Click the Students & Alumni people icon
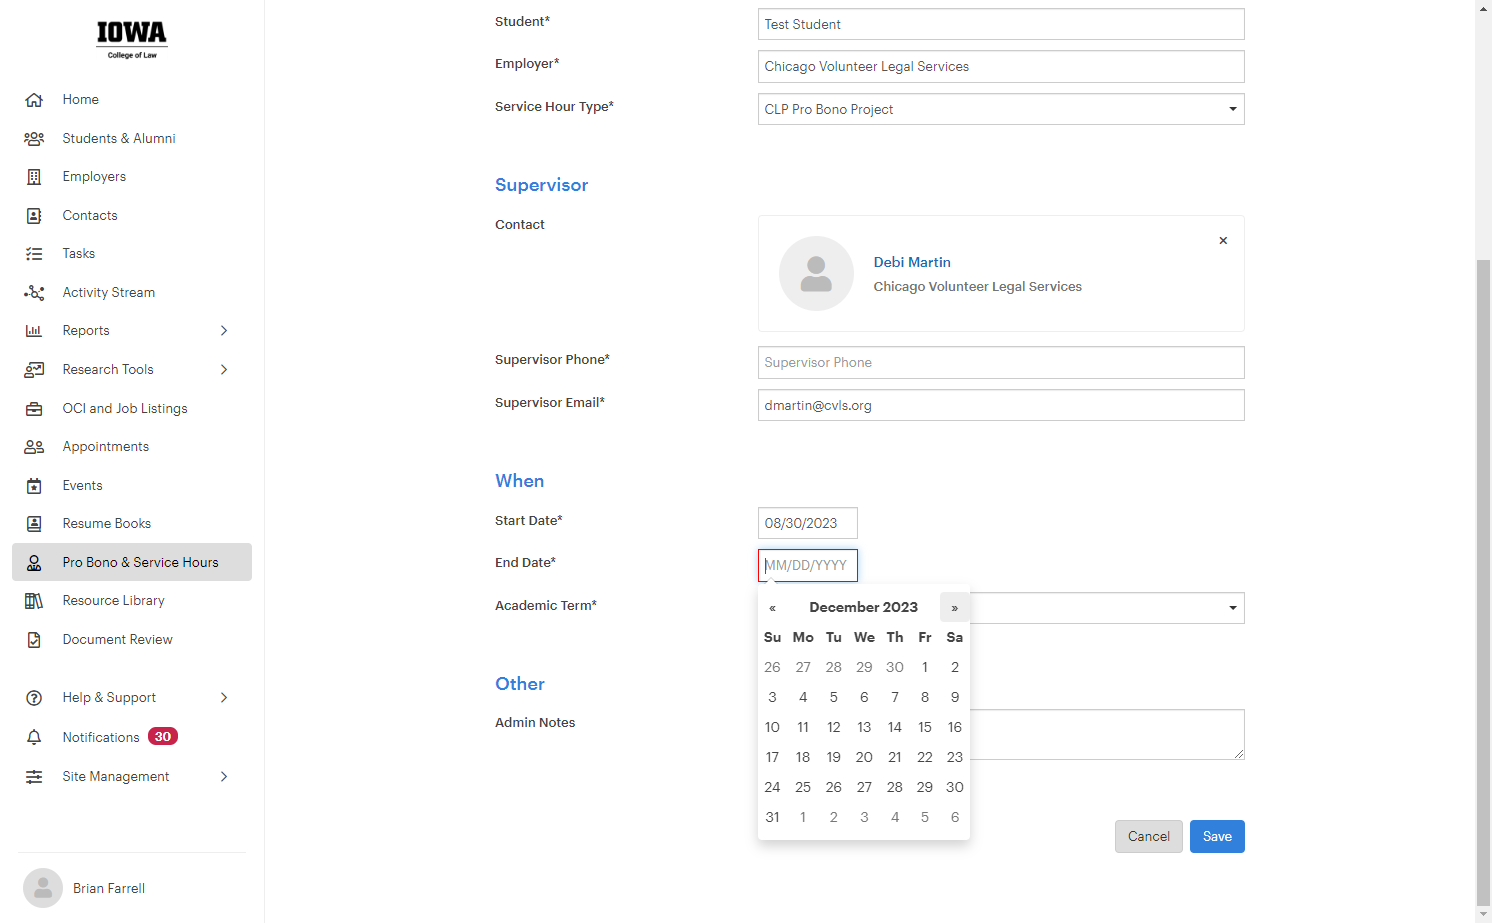This screenshot has height=923, width=1492. pos(34,138)
